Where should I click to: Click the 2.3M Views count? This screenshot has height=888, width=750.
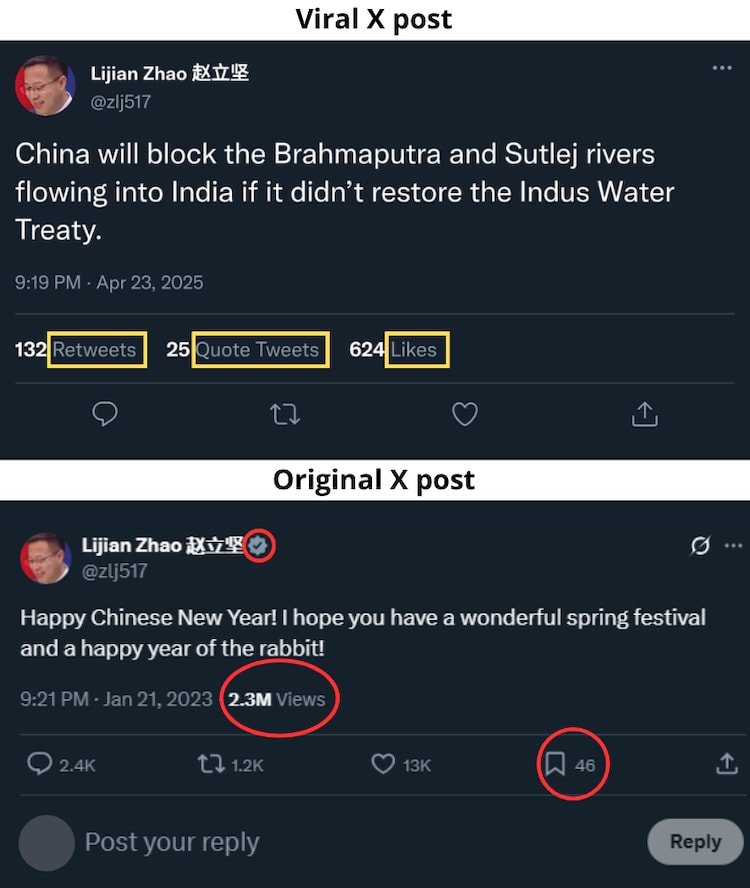point(276,699)
